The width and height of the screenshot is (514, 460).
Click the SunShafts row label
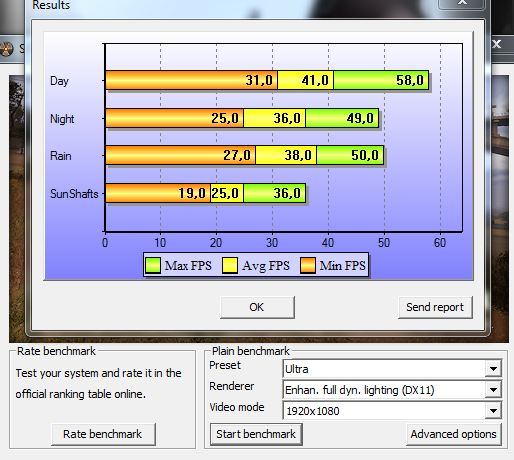point(74,194)
